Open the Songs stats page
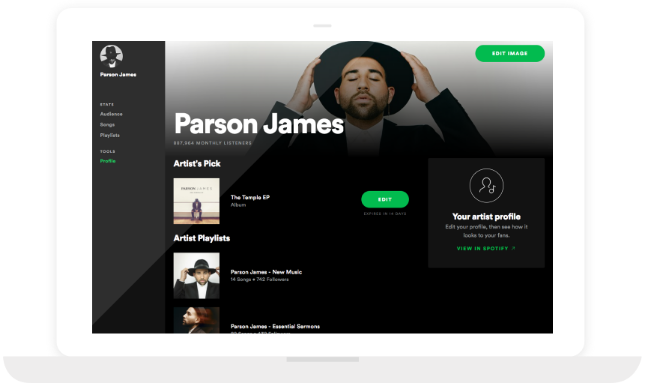This screenshot has width=646, height=390. coord(107,124)
